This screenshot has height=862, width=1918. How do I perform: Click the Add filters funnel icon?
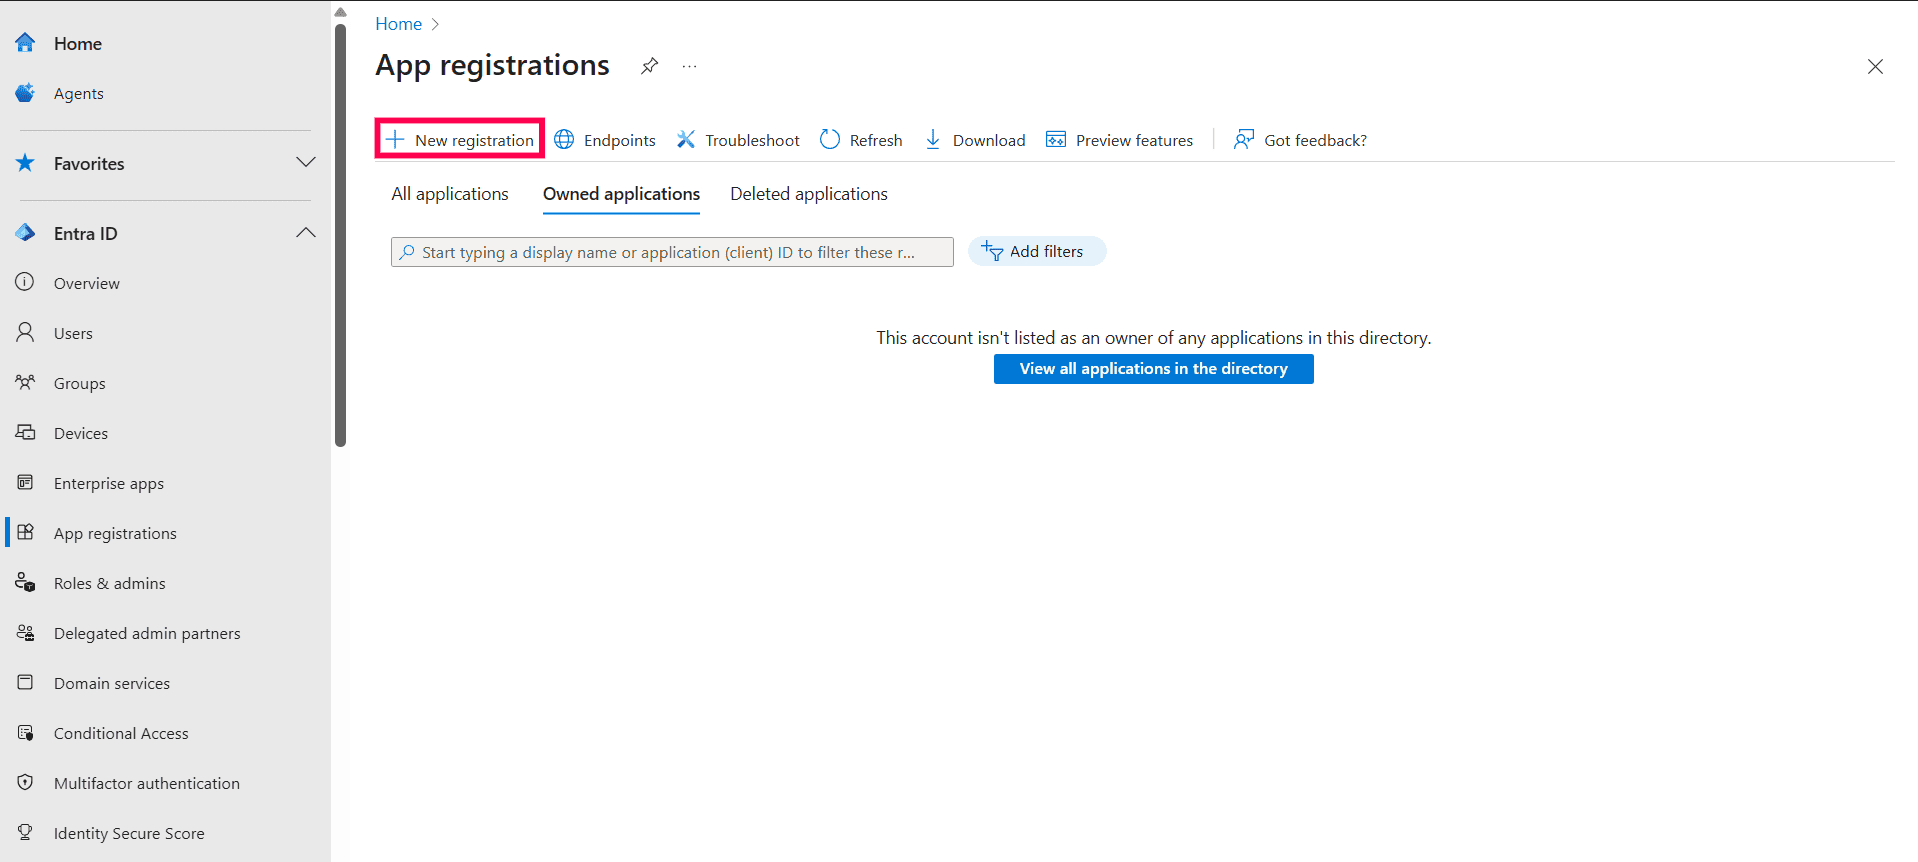992,251
